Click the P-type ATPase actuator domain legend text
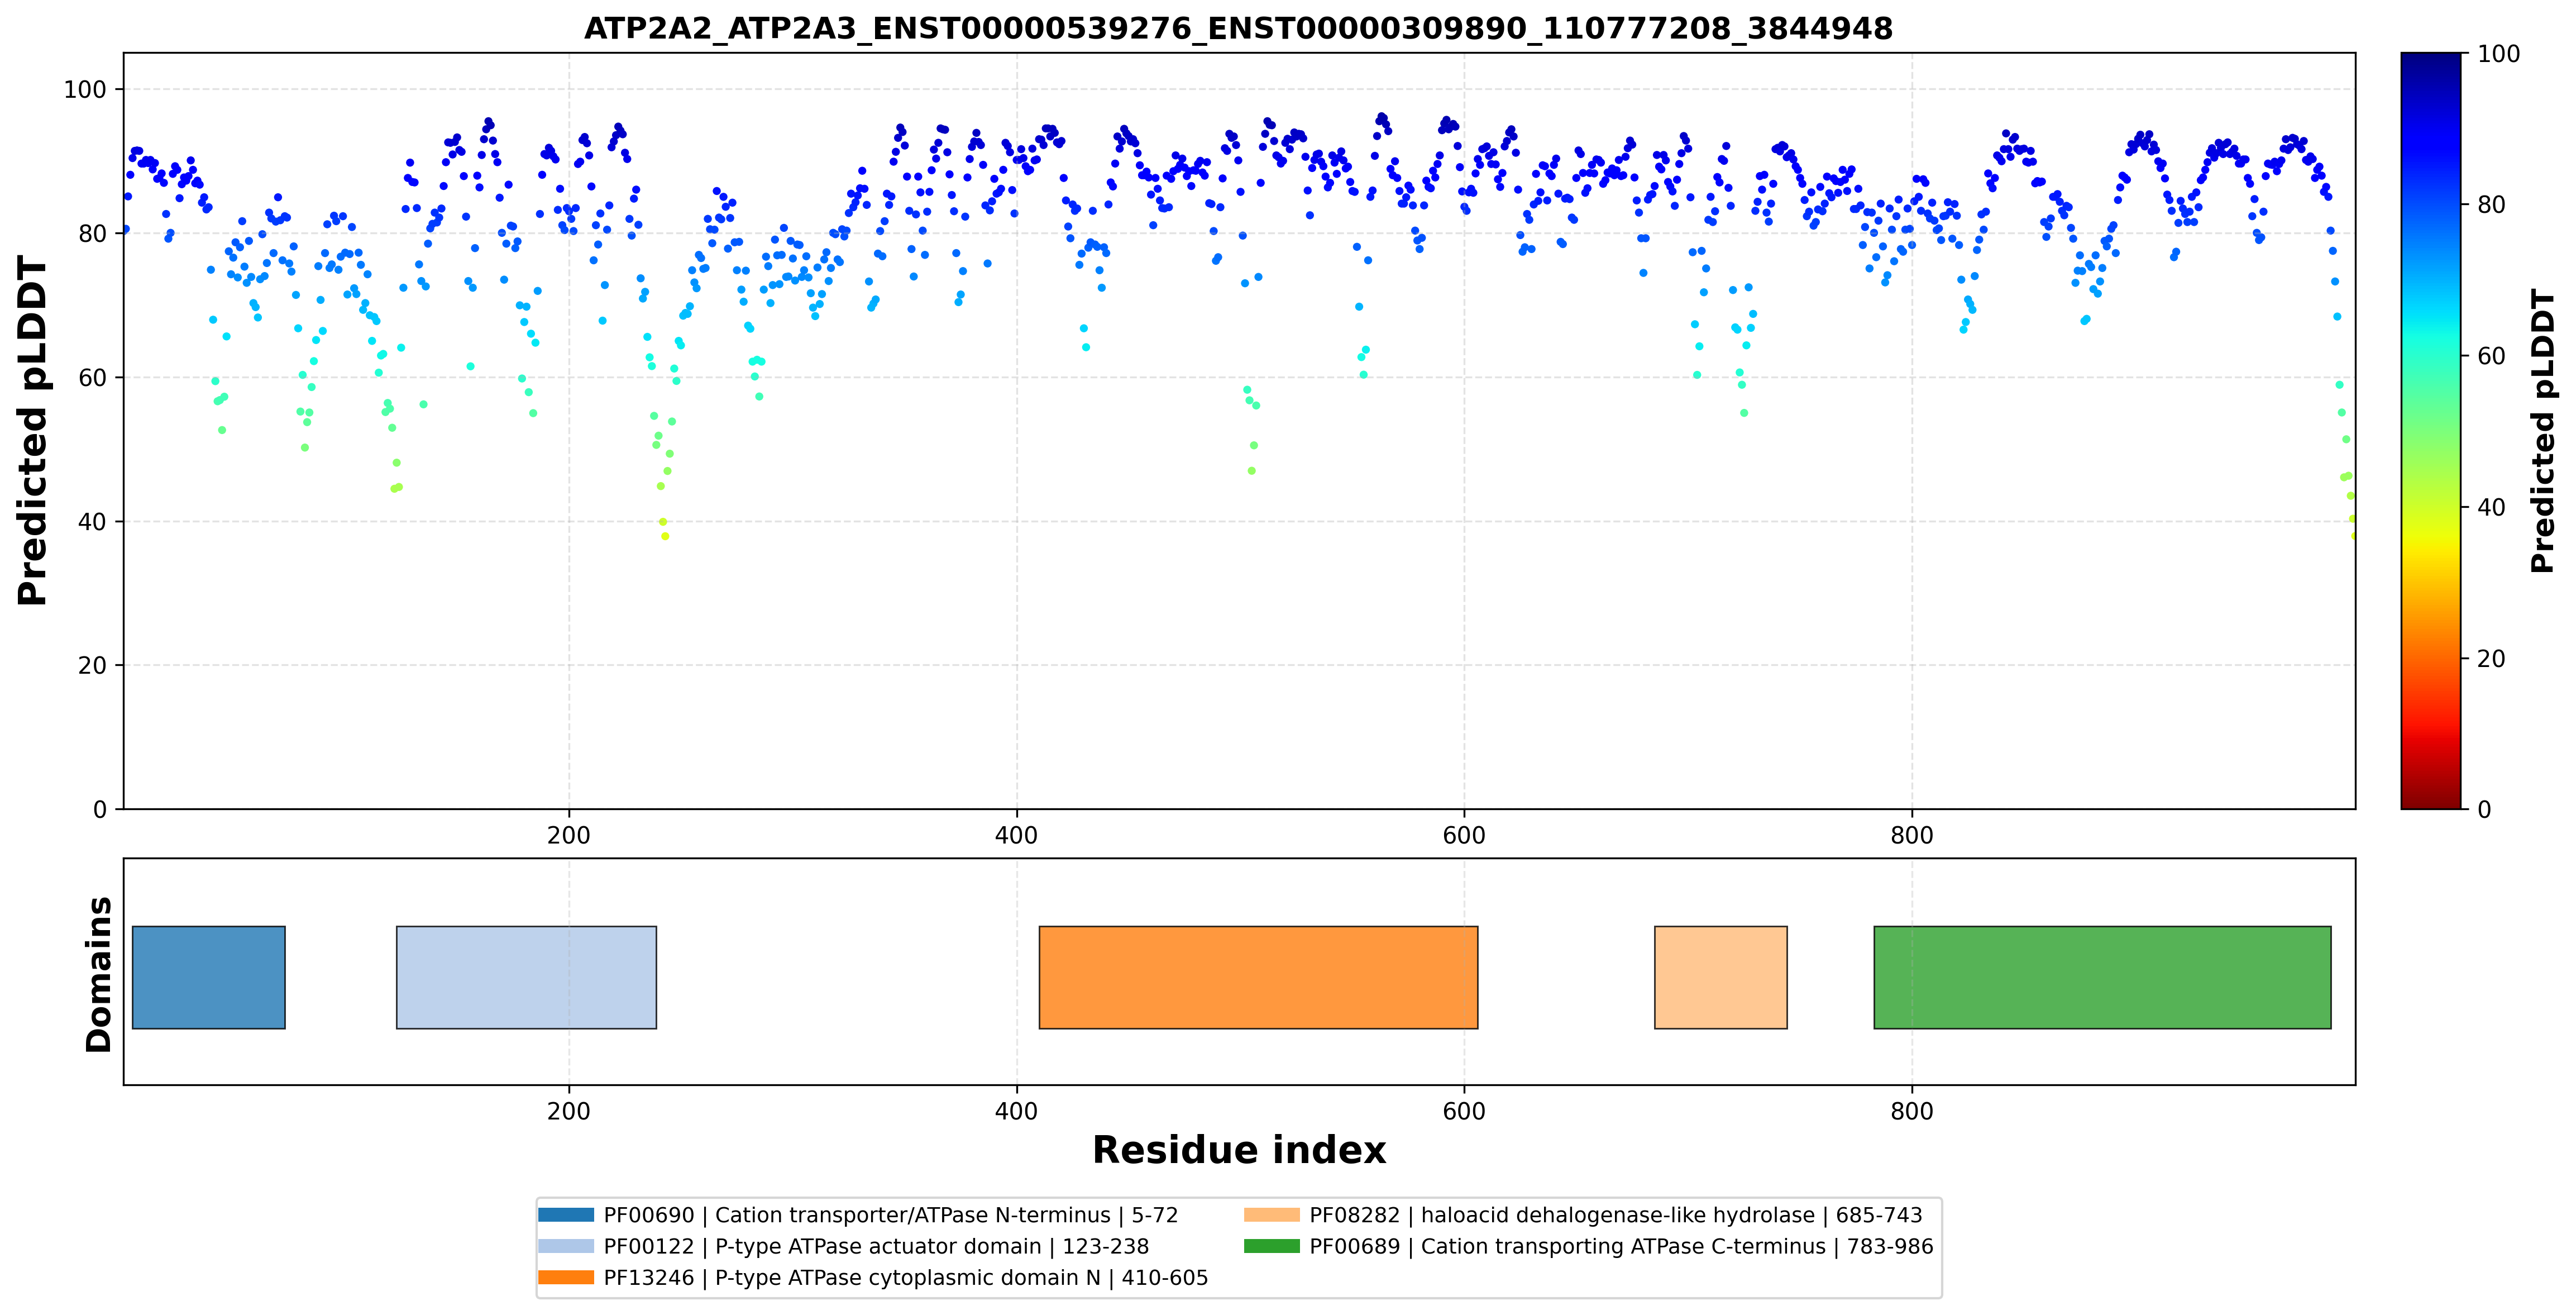This screenshot has width=2576, height=1315. tap(878, 1246)
